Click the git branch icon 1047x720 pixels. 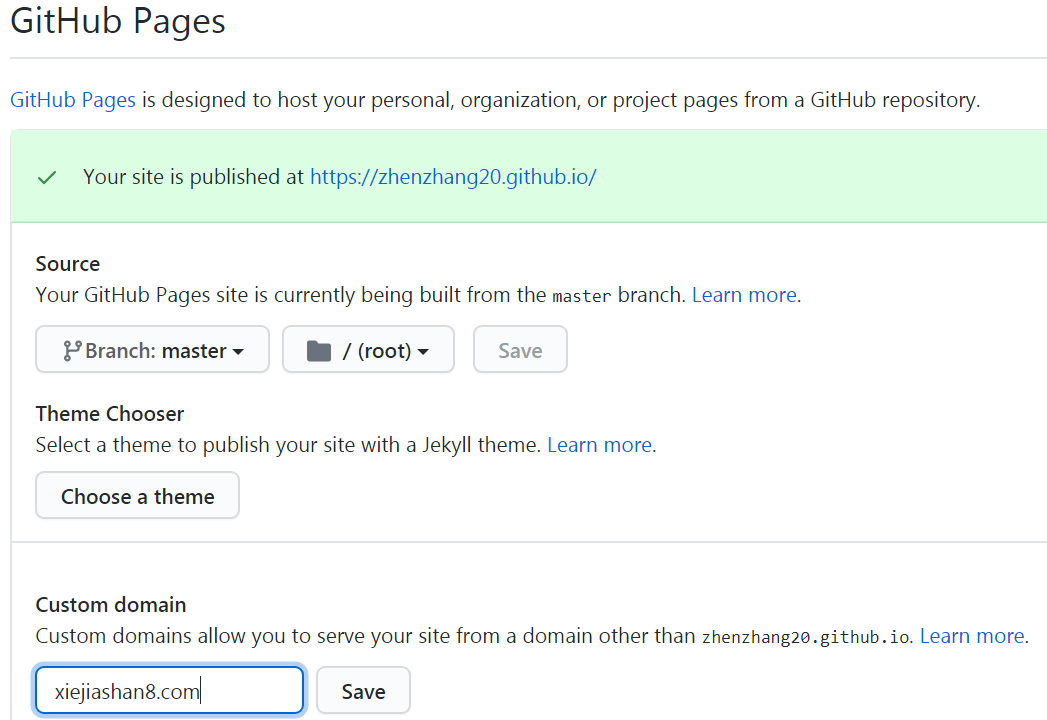pyautogui.click(x=71, y=351)
